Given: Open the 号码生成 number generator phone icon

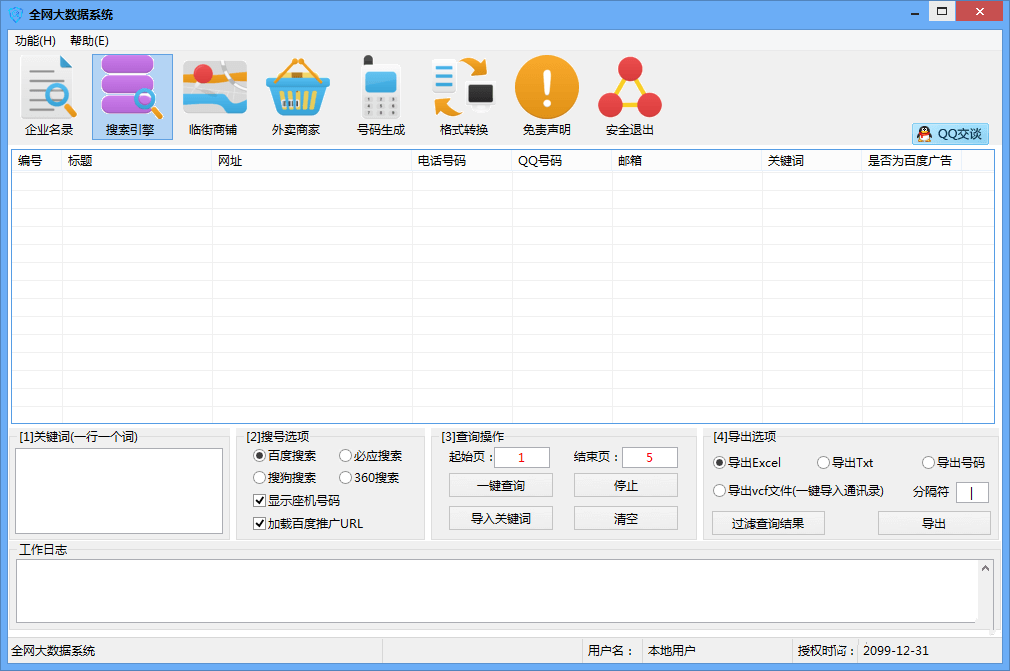Looking at the screenshot, I should coord(381,97).
